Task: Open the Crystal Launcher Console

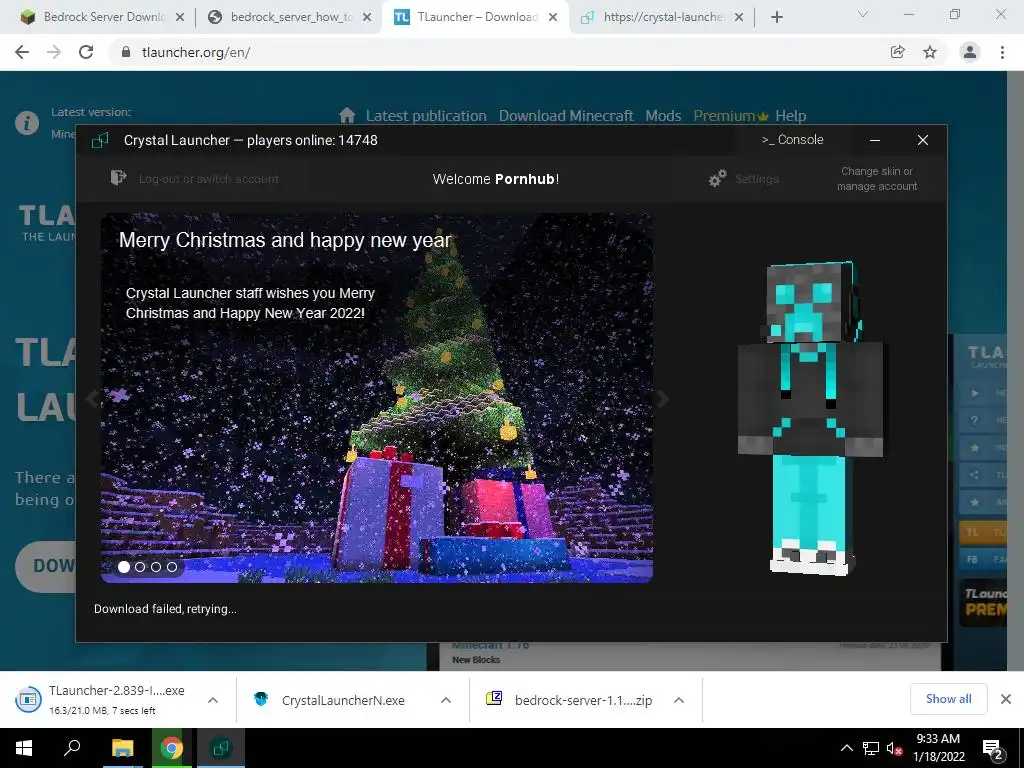Action: pos(792,140)
